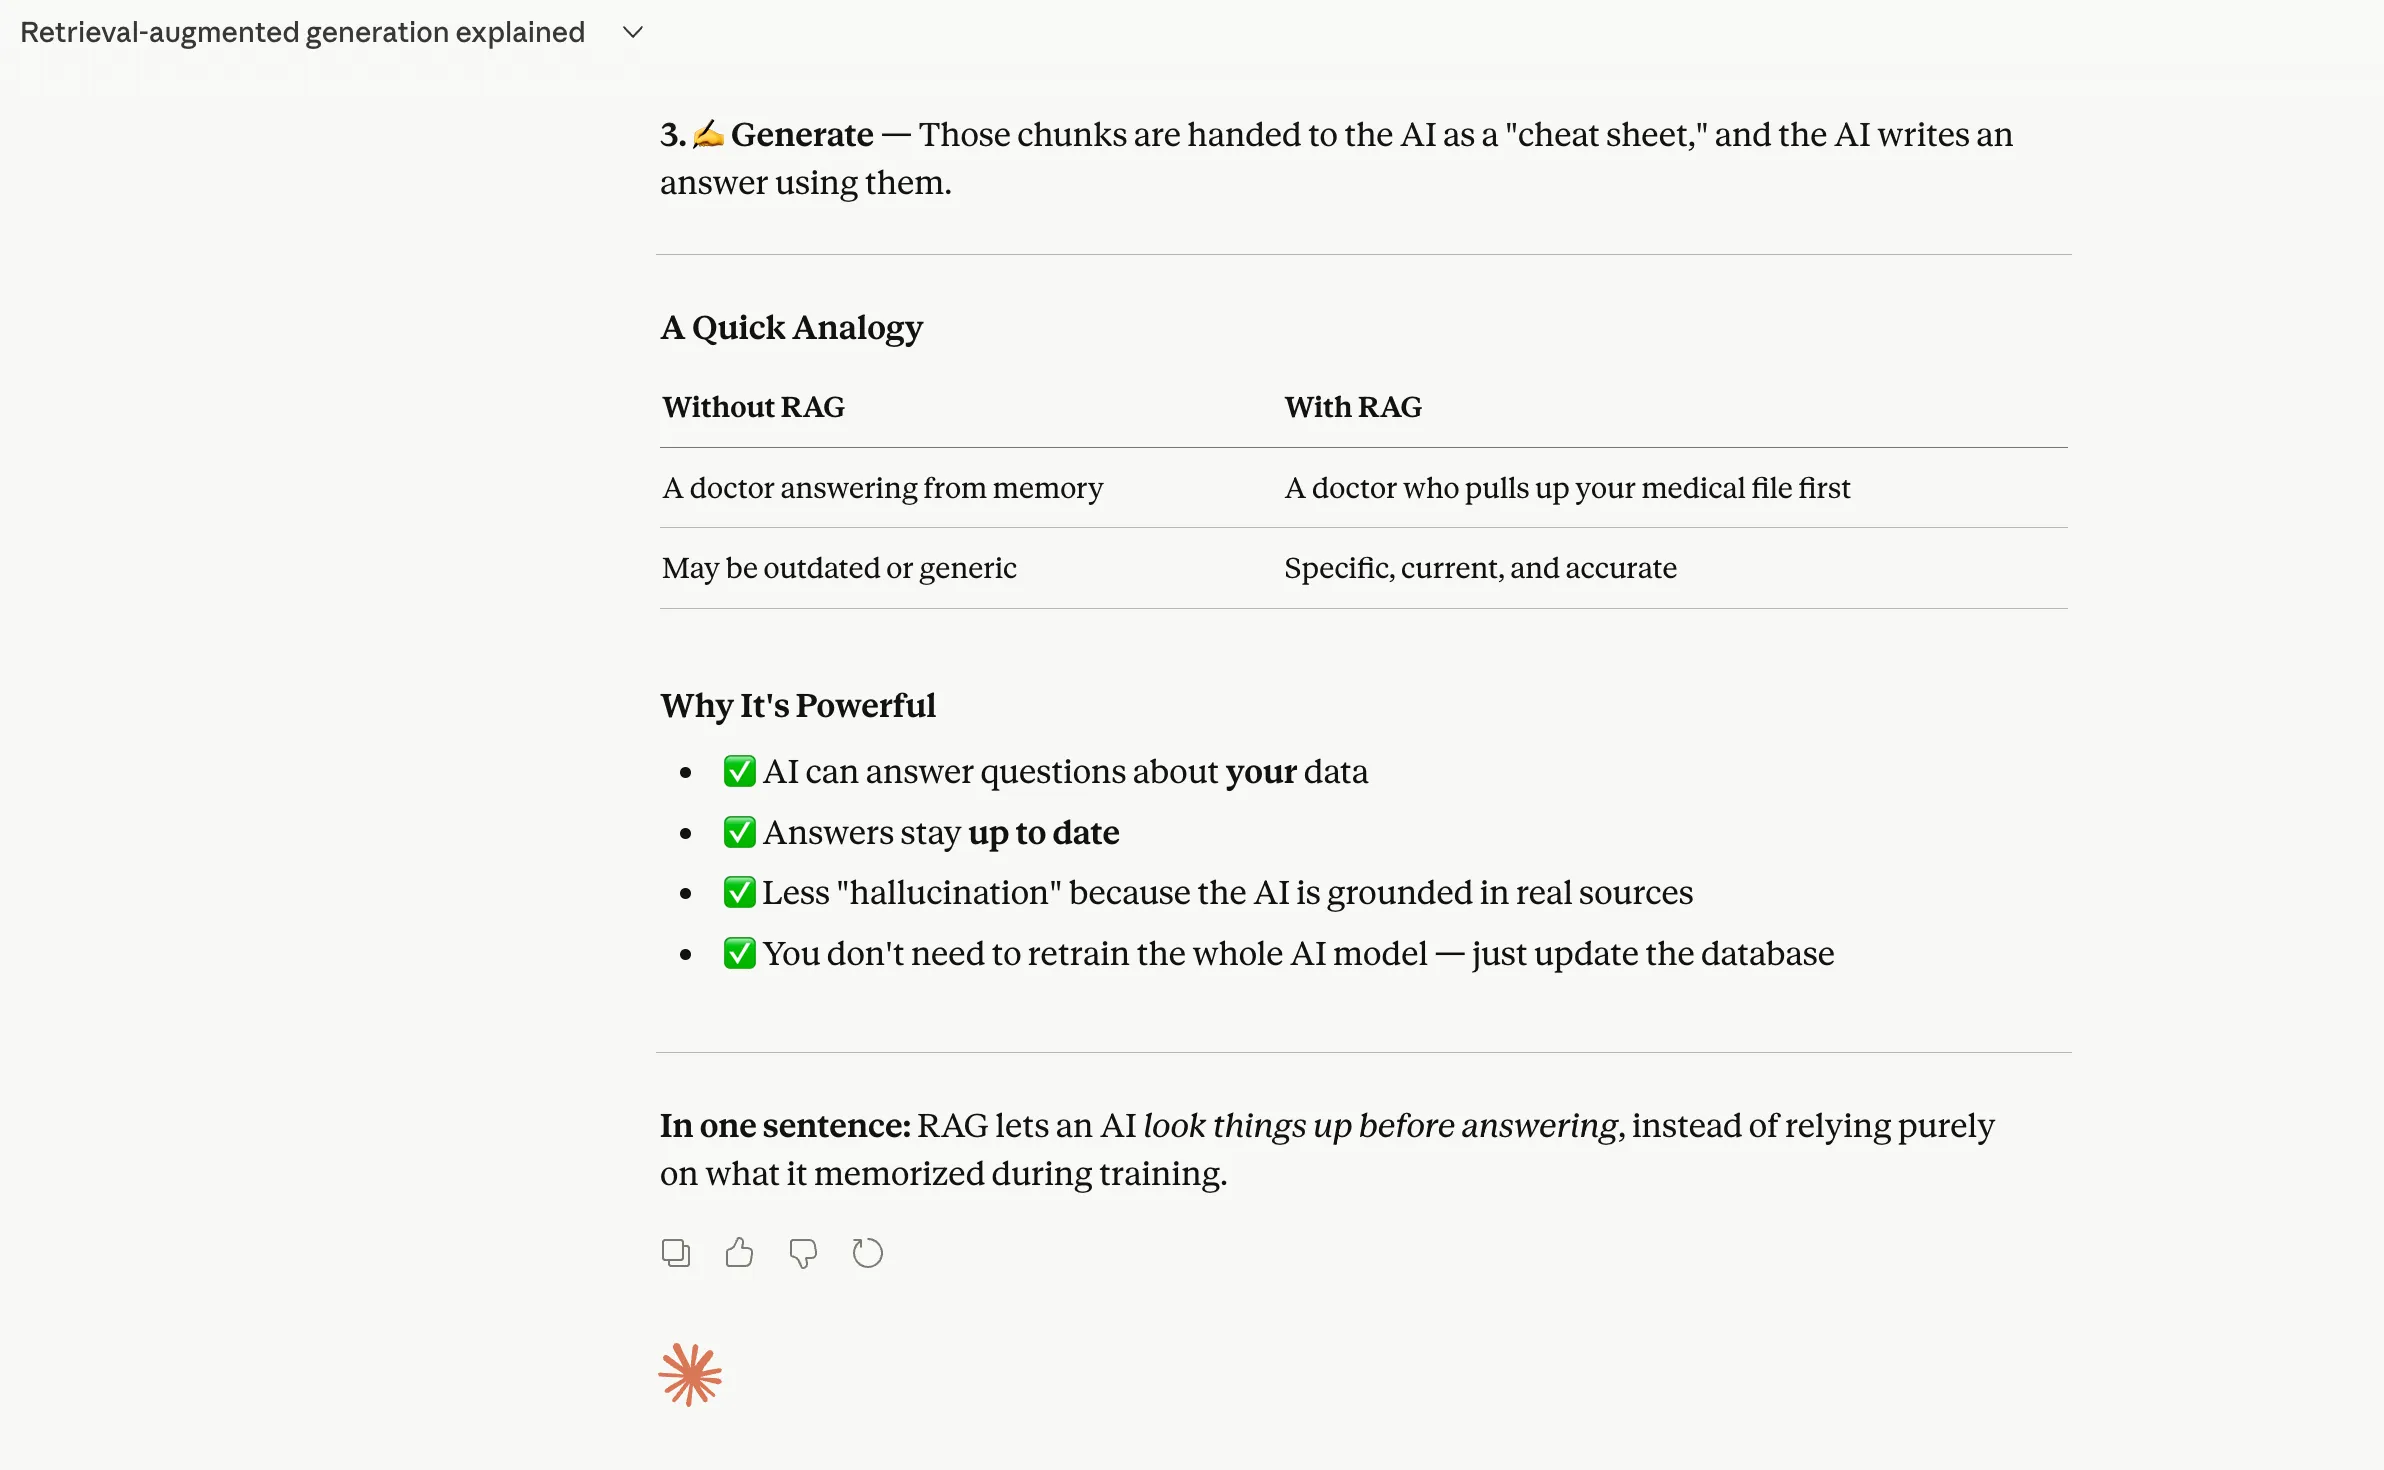Open the conversation title dropdown chevron

click(631, 32)
